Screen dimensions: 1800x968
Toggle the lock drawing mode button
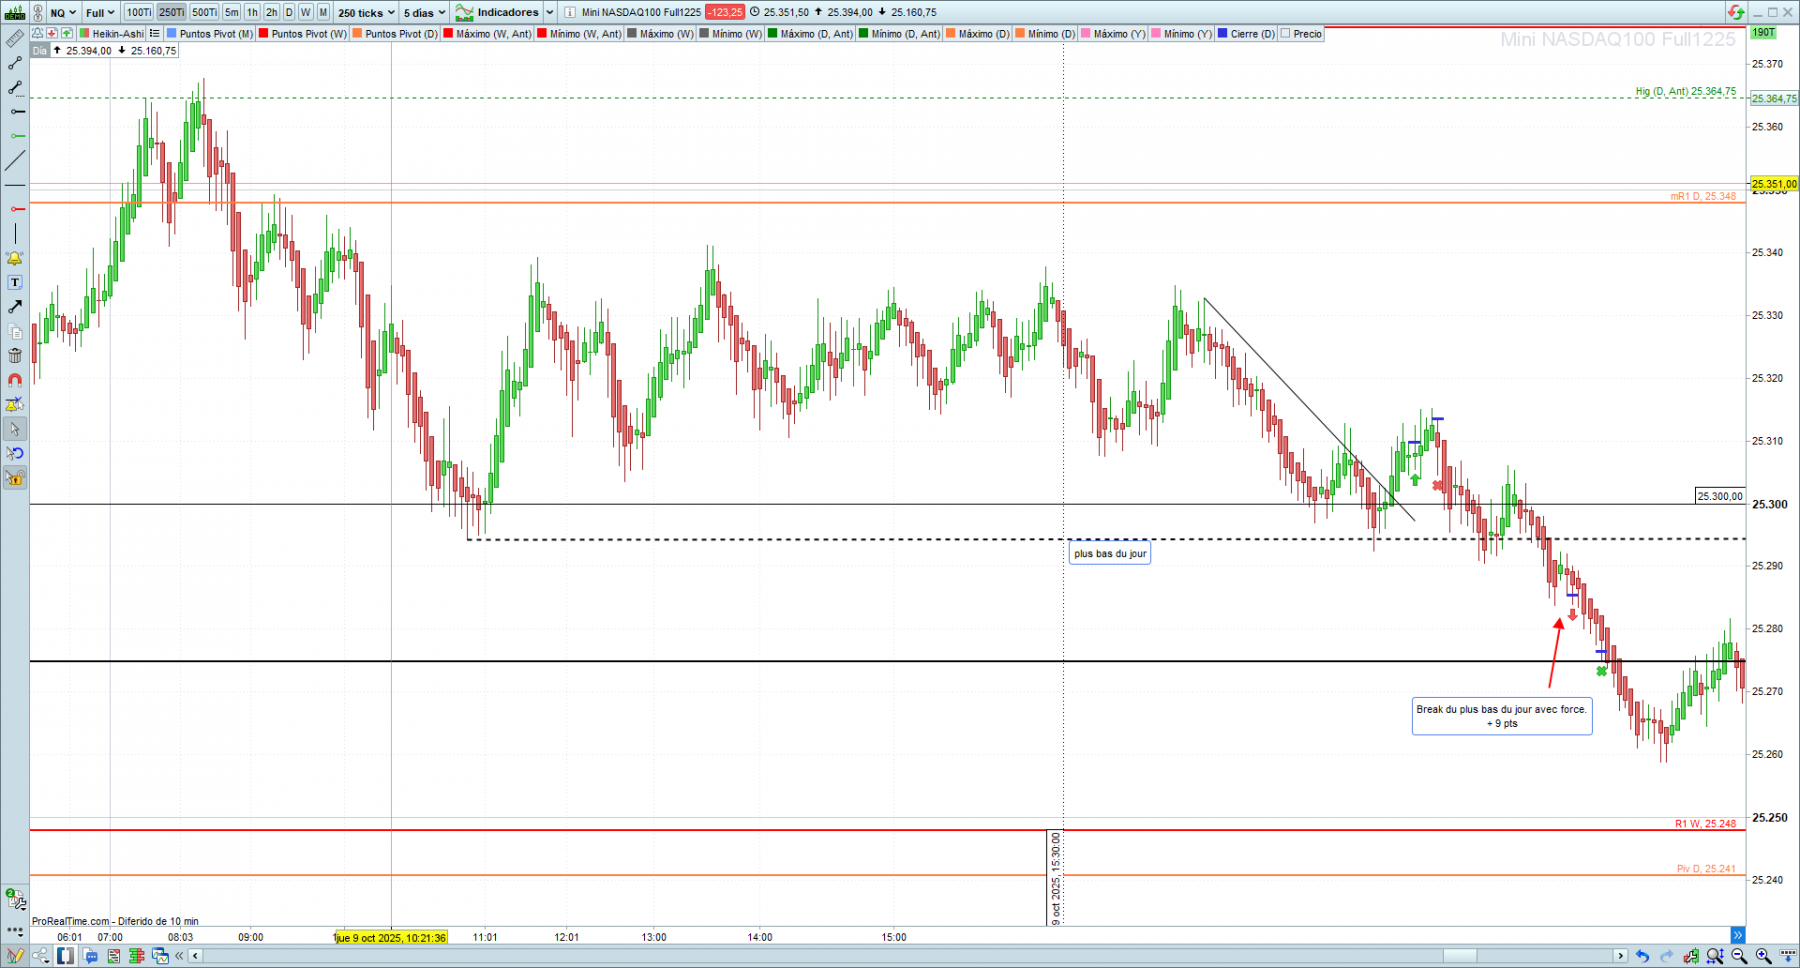point(15,478)
